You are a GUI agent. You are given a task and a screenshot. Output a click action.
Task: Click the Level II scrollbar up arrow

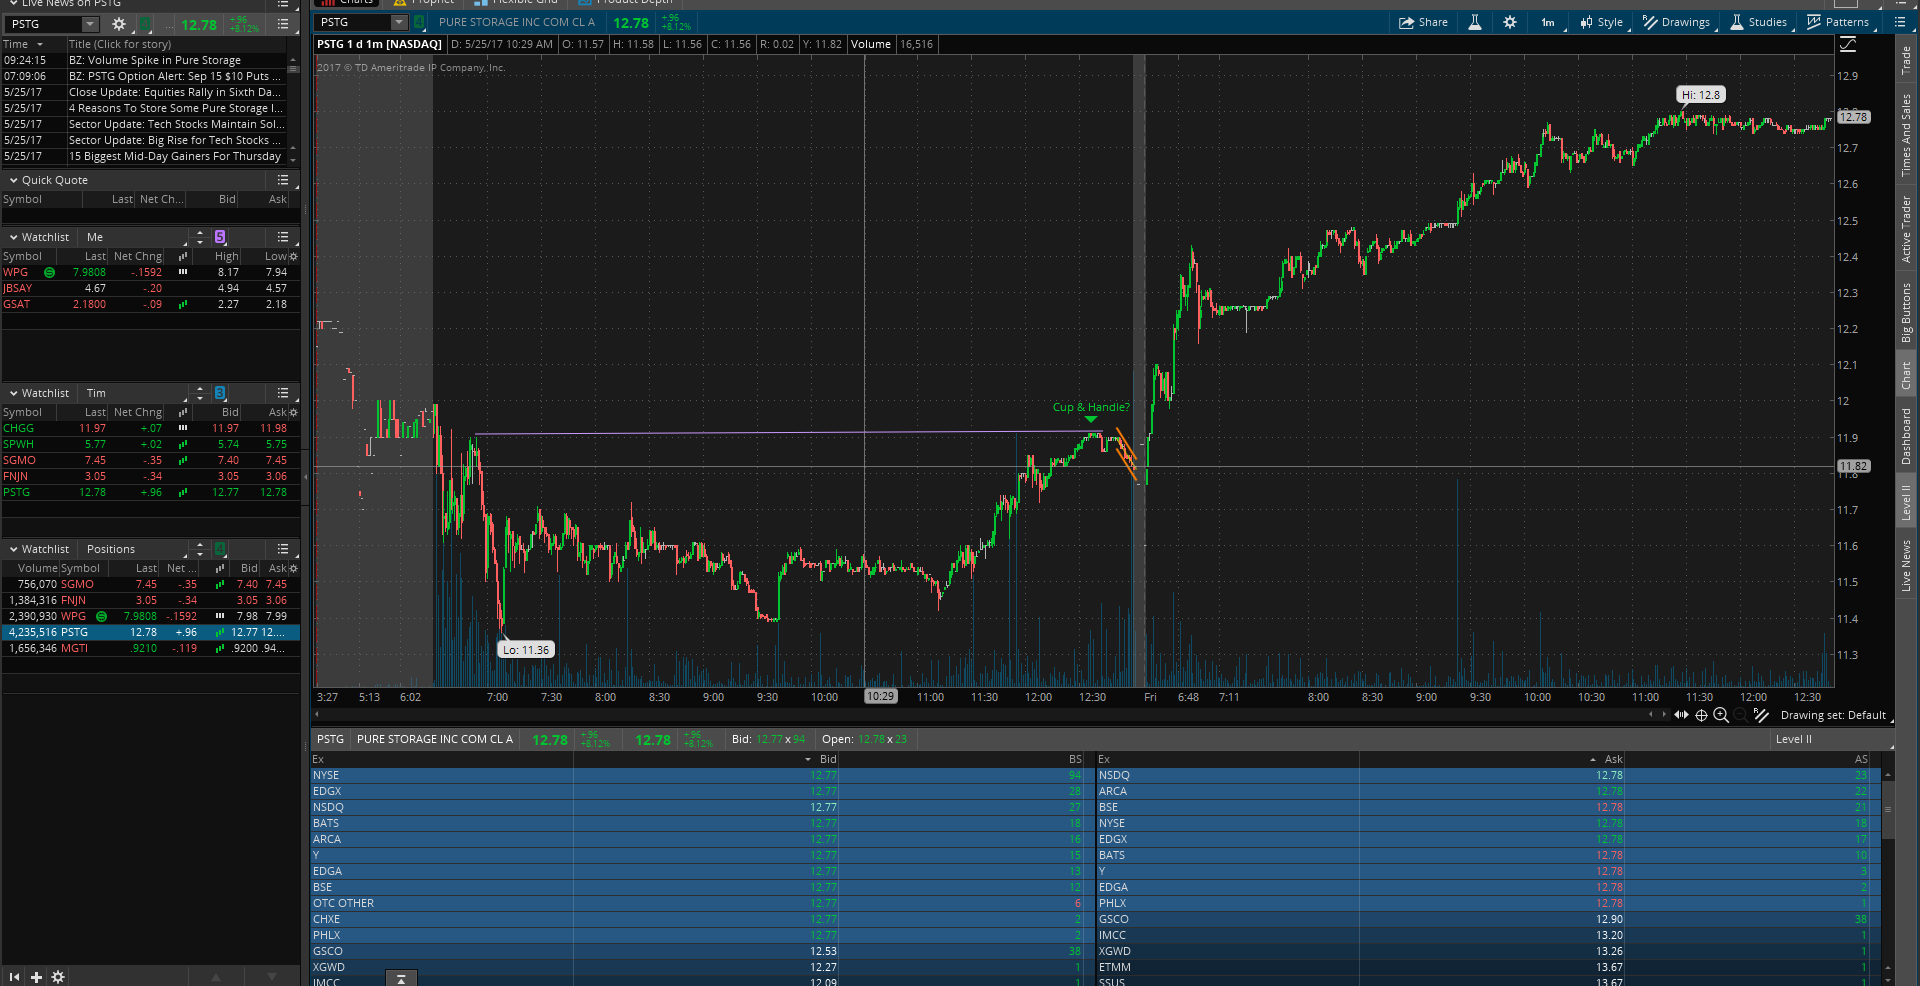[1888, 775]
